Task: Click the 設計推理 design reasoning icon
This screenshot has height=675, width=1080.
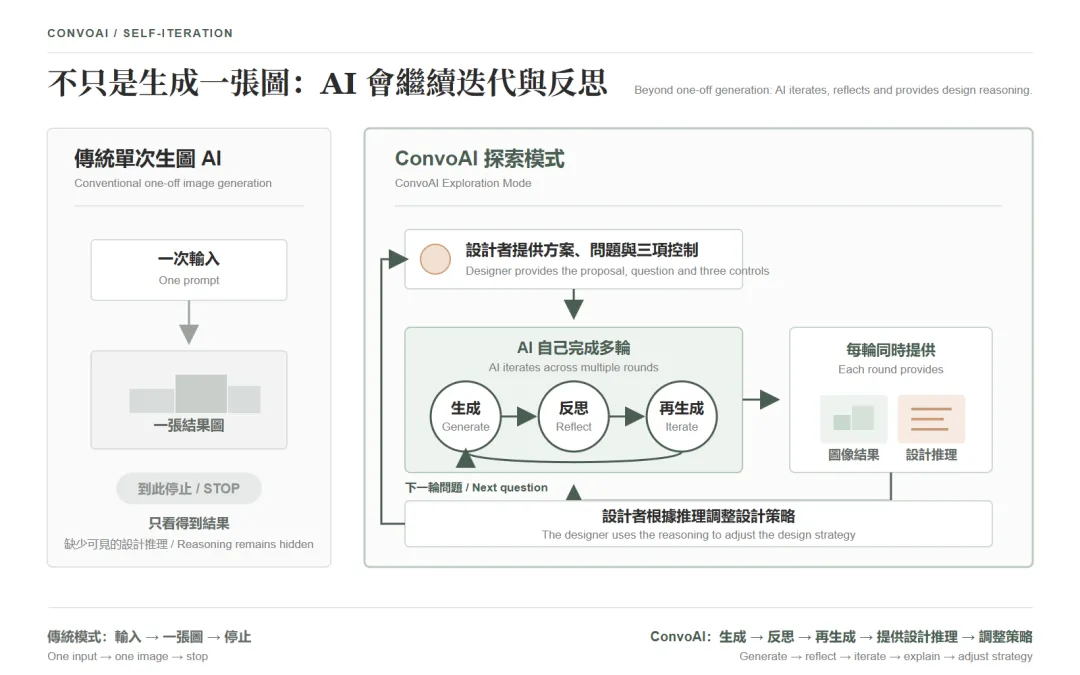Action: coord(931,418)
